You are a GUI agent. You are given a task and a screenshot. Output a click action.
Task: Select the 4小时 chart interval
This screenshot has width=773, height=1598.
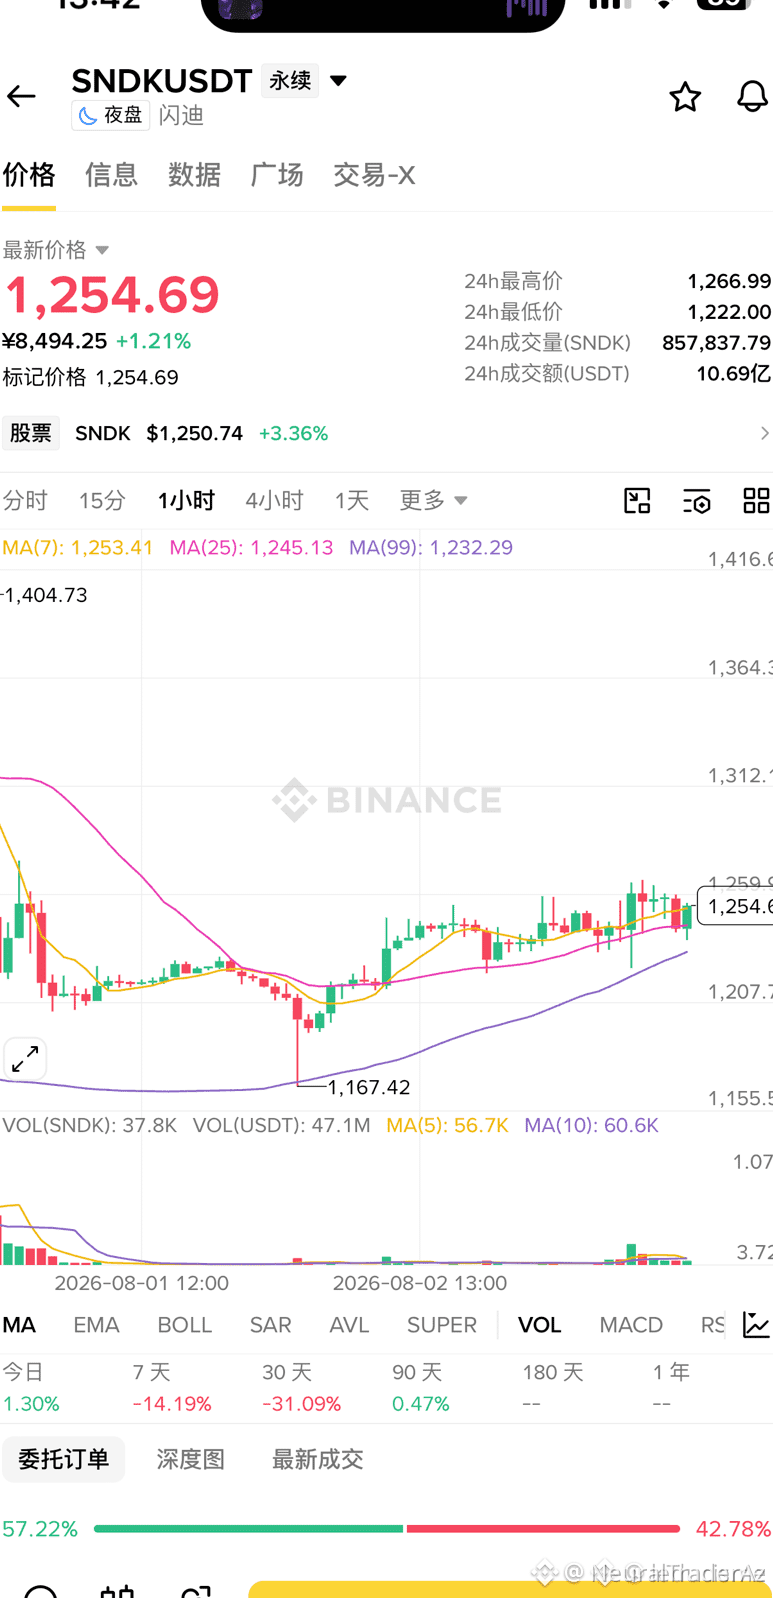[x=274, y=500]
